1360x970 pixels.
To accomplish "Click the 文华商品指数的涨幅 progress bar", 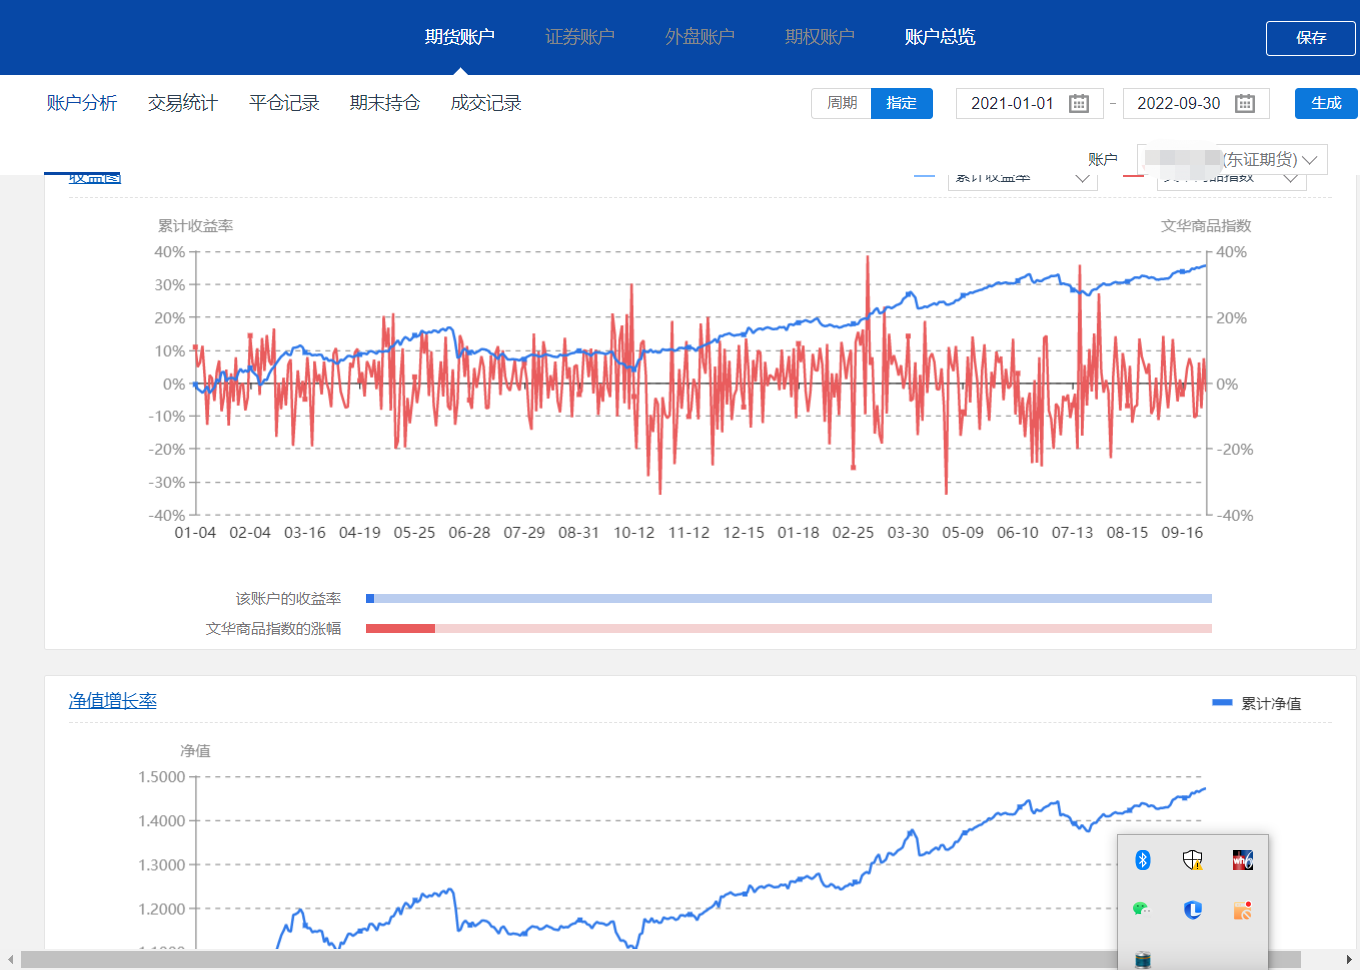I will pos(789,629).
